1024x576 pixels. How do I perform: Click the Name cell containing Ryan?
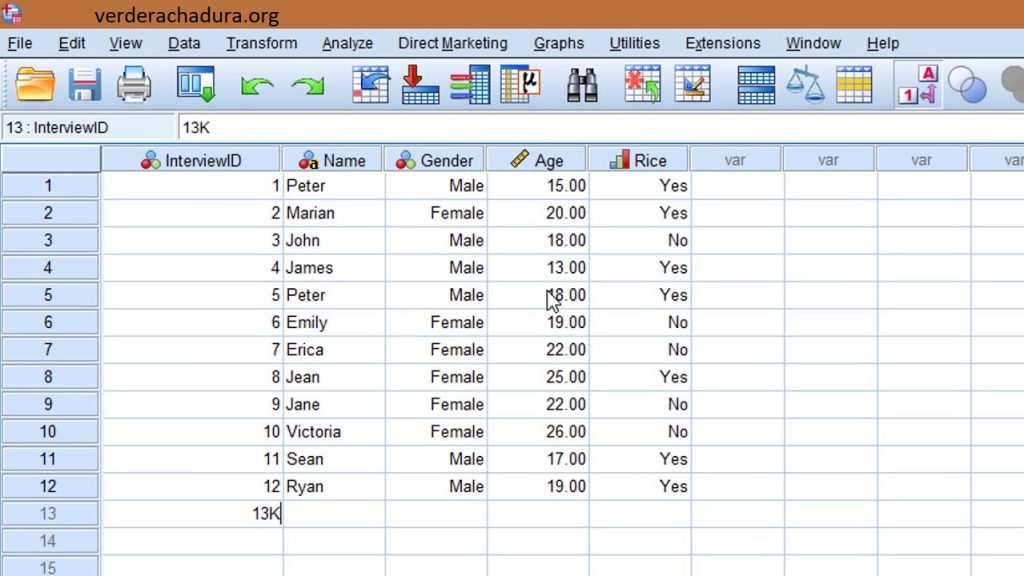pyautogui.click(x=334, y=486)
